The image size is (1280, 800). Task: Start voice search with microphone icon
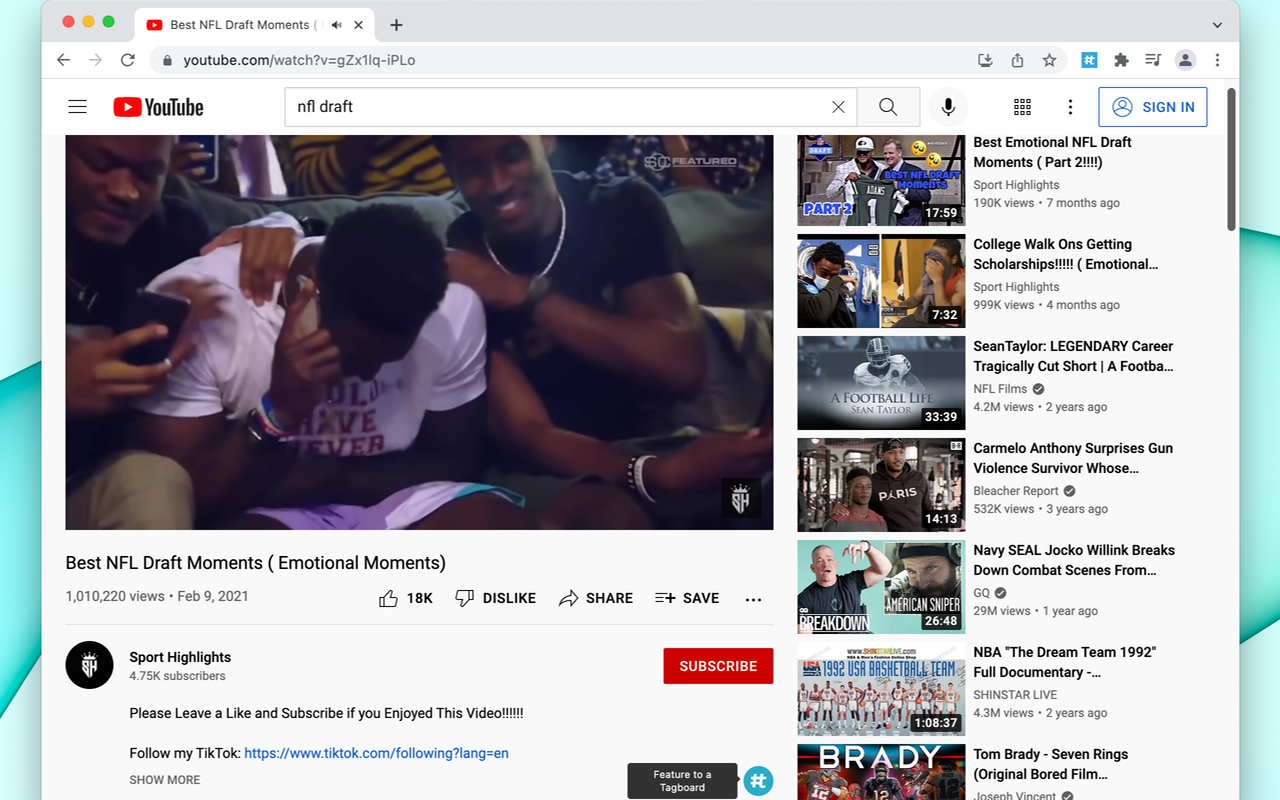click(x=948, y=107)
